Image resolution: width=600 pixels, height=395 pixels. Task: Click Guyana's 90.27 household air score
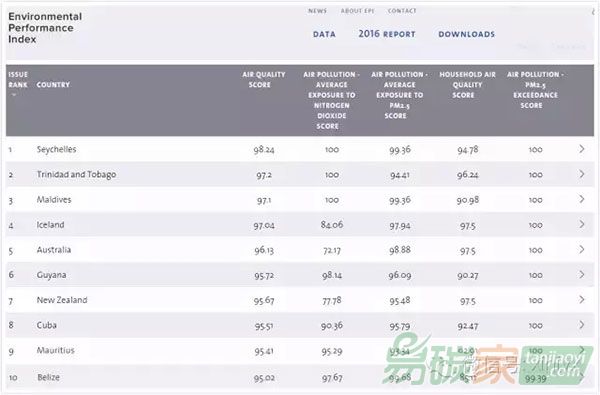point(468,275)
